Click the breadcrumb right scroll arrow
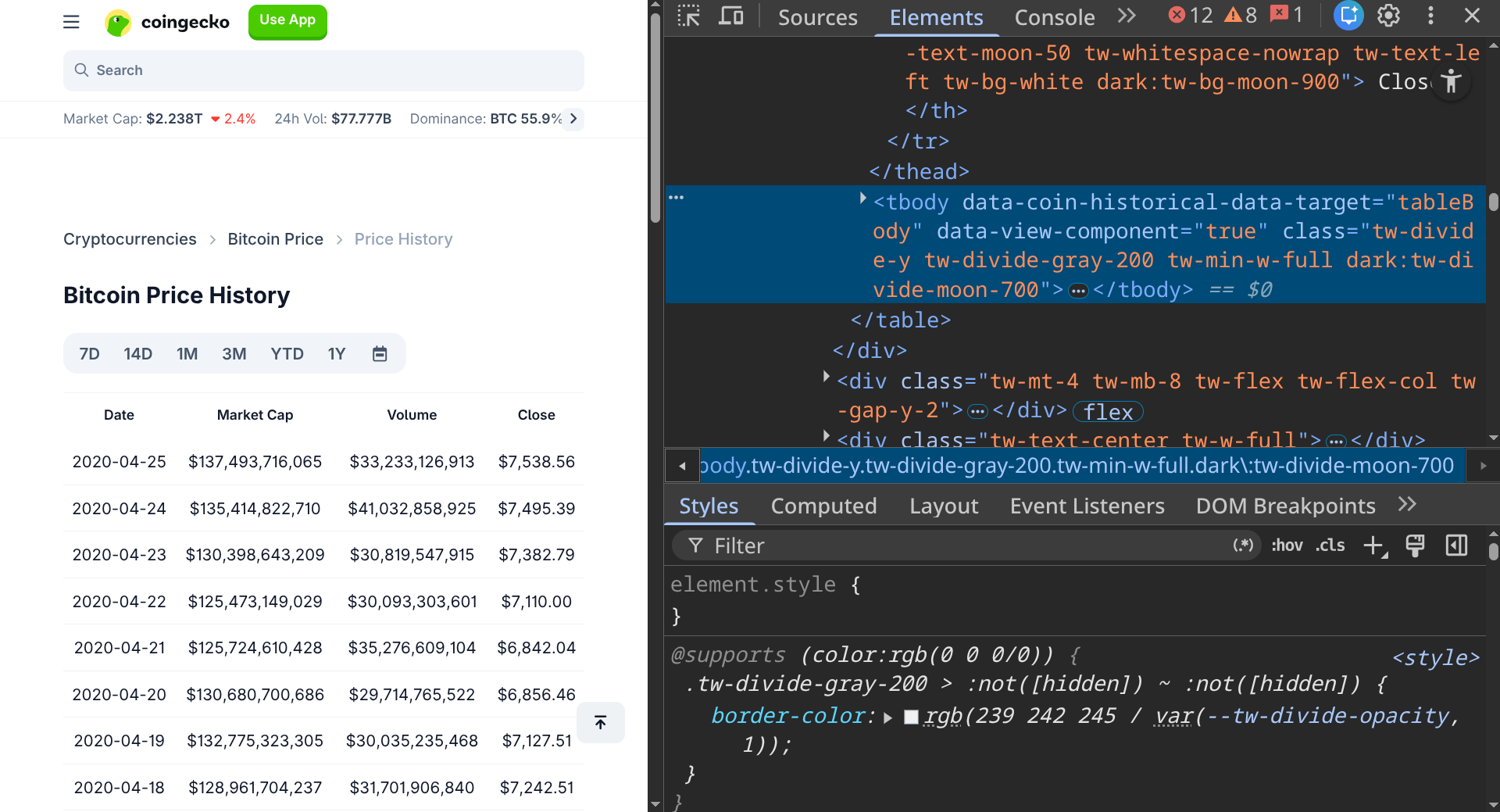This screenshot has height=812, width=1500. 1482,466
